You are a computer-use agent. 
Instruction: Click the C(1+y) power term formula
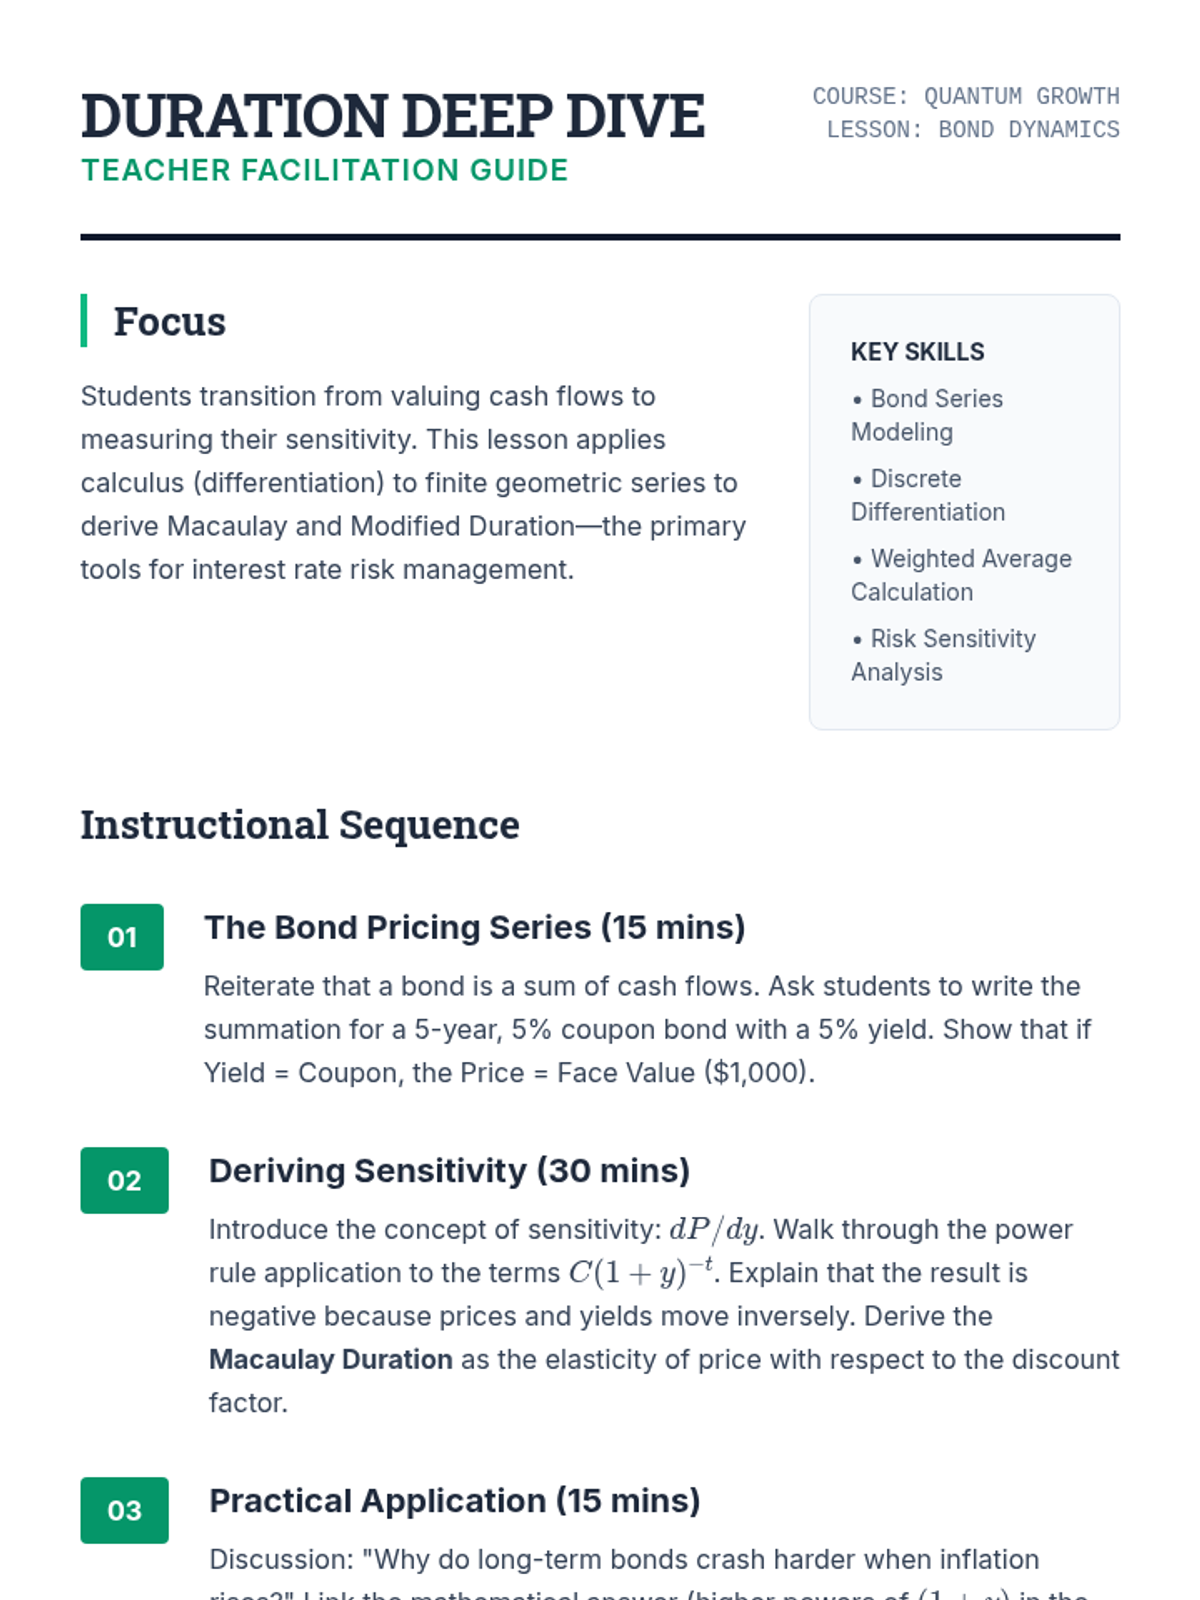click(641, 1272)
